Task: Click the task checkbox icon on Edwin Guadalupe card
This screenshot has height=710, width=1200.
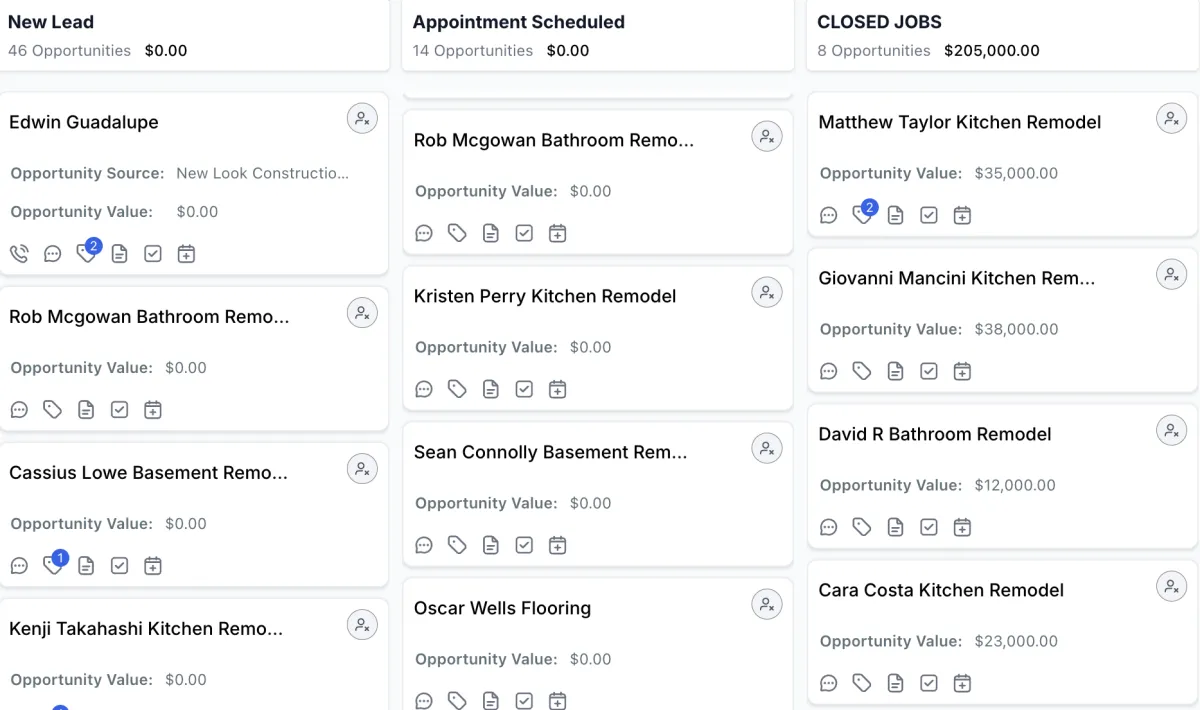Action: pyautogui.click(x=153, y=254)
